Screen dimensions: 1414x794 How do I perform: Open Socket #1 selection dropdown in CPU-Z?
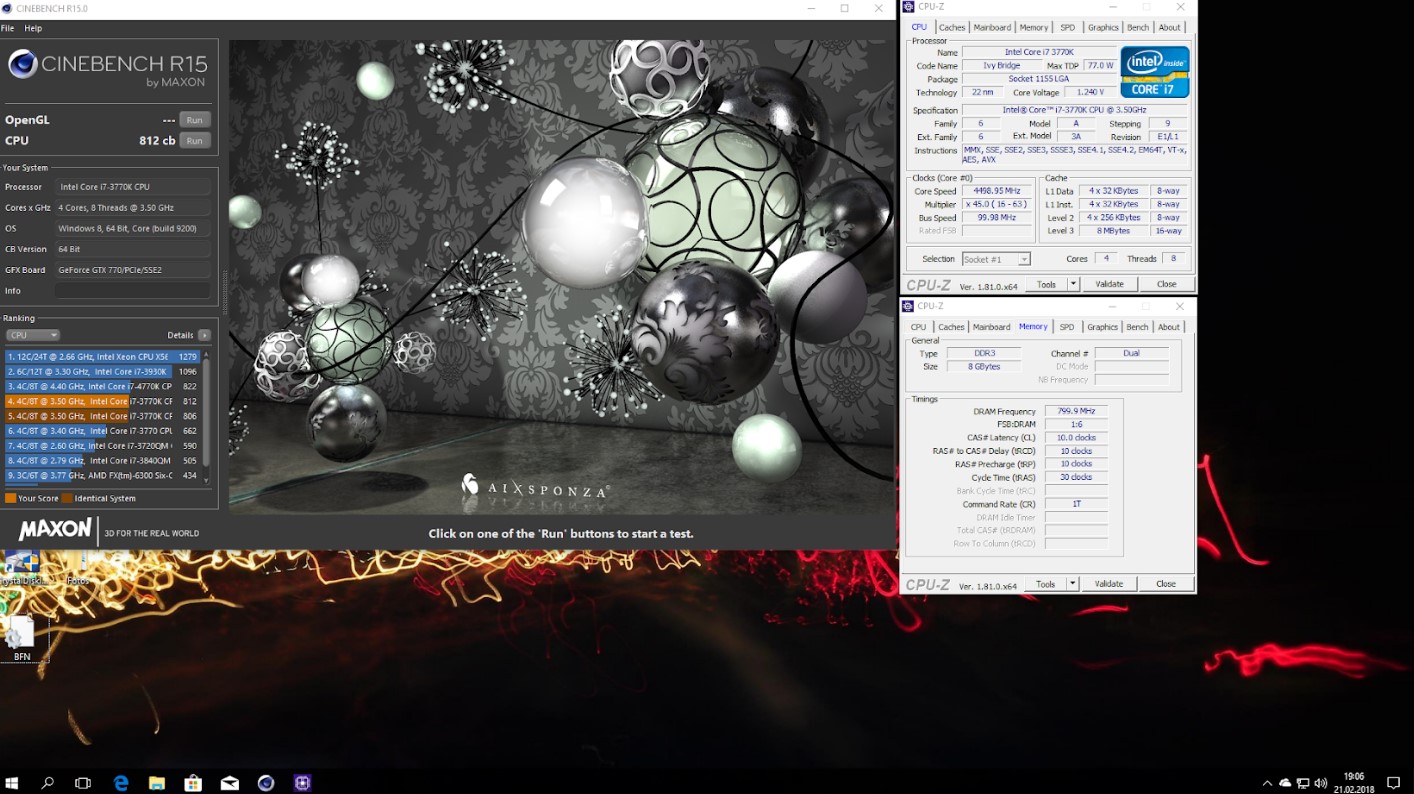(996, 259)
